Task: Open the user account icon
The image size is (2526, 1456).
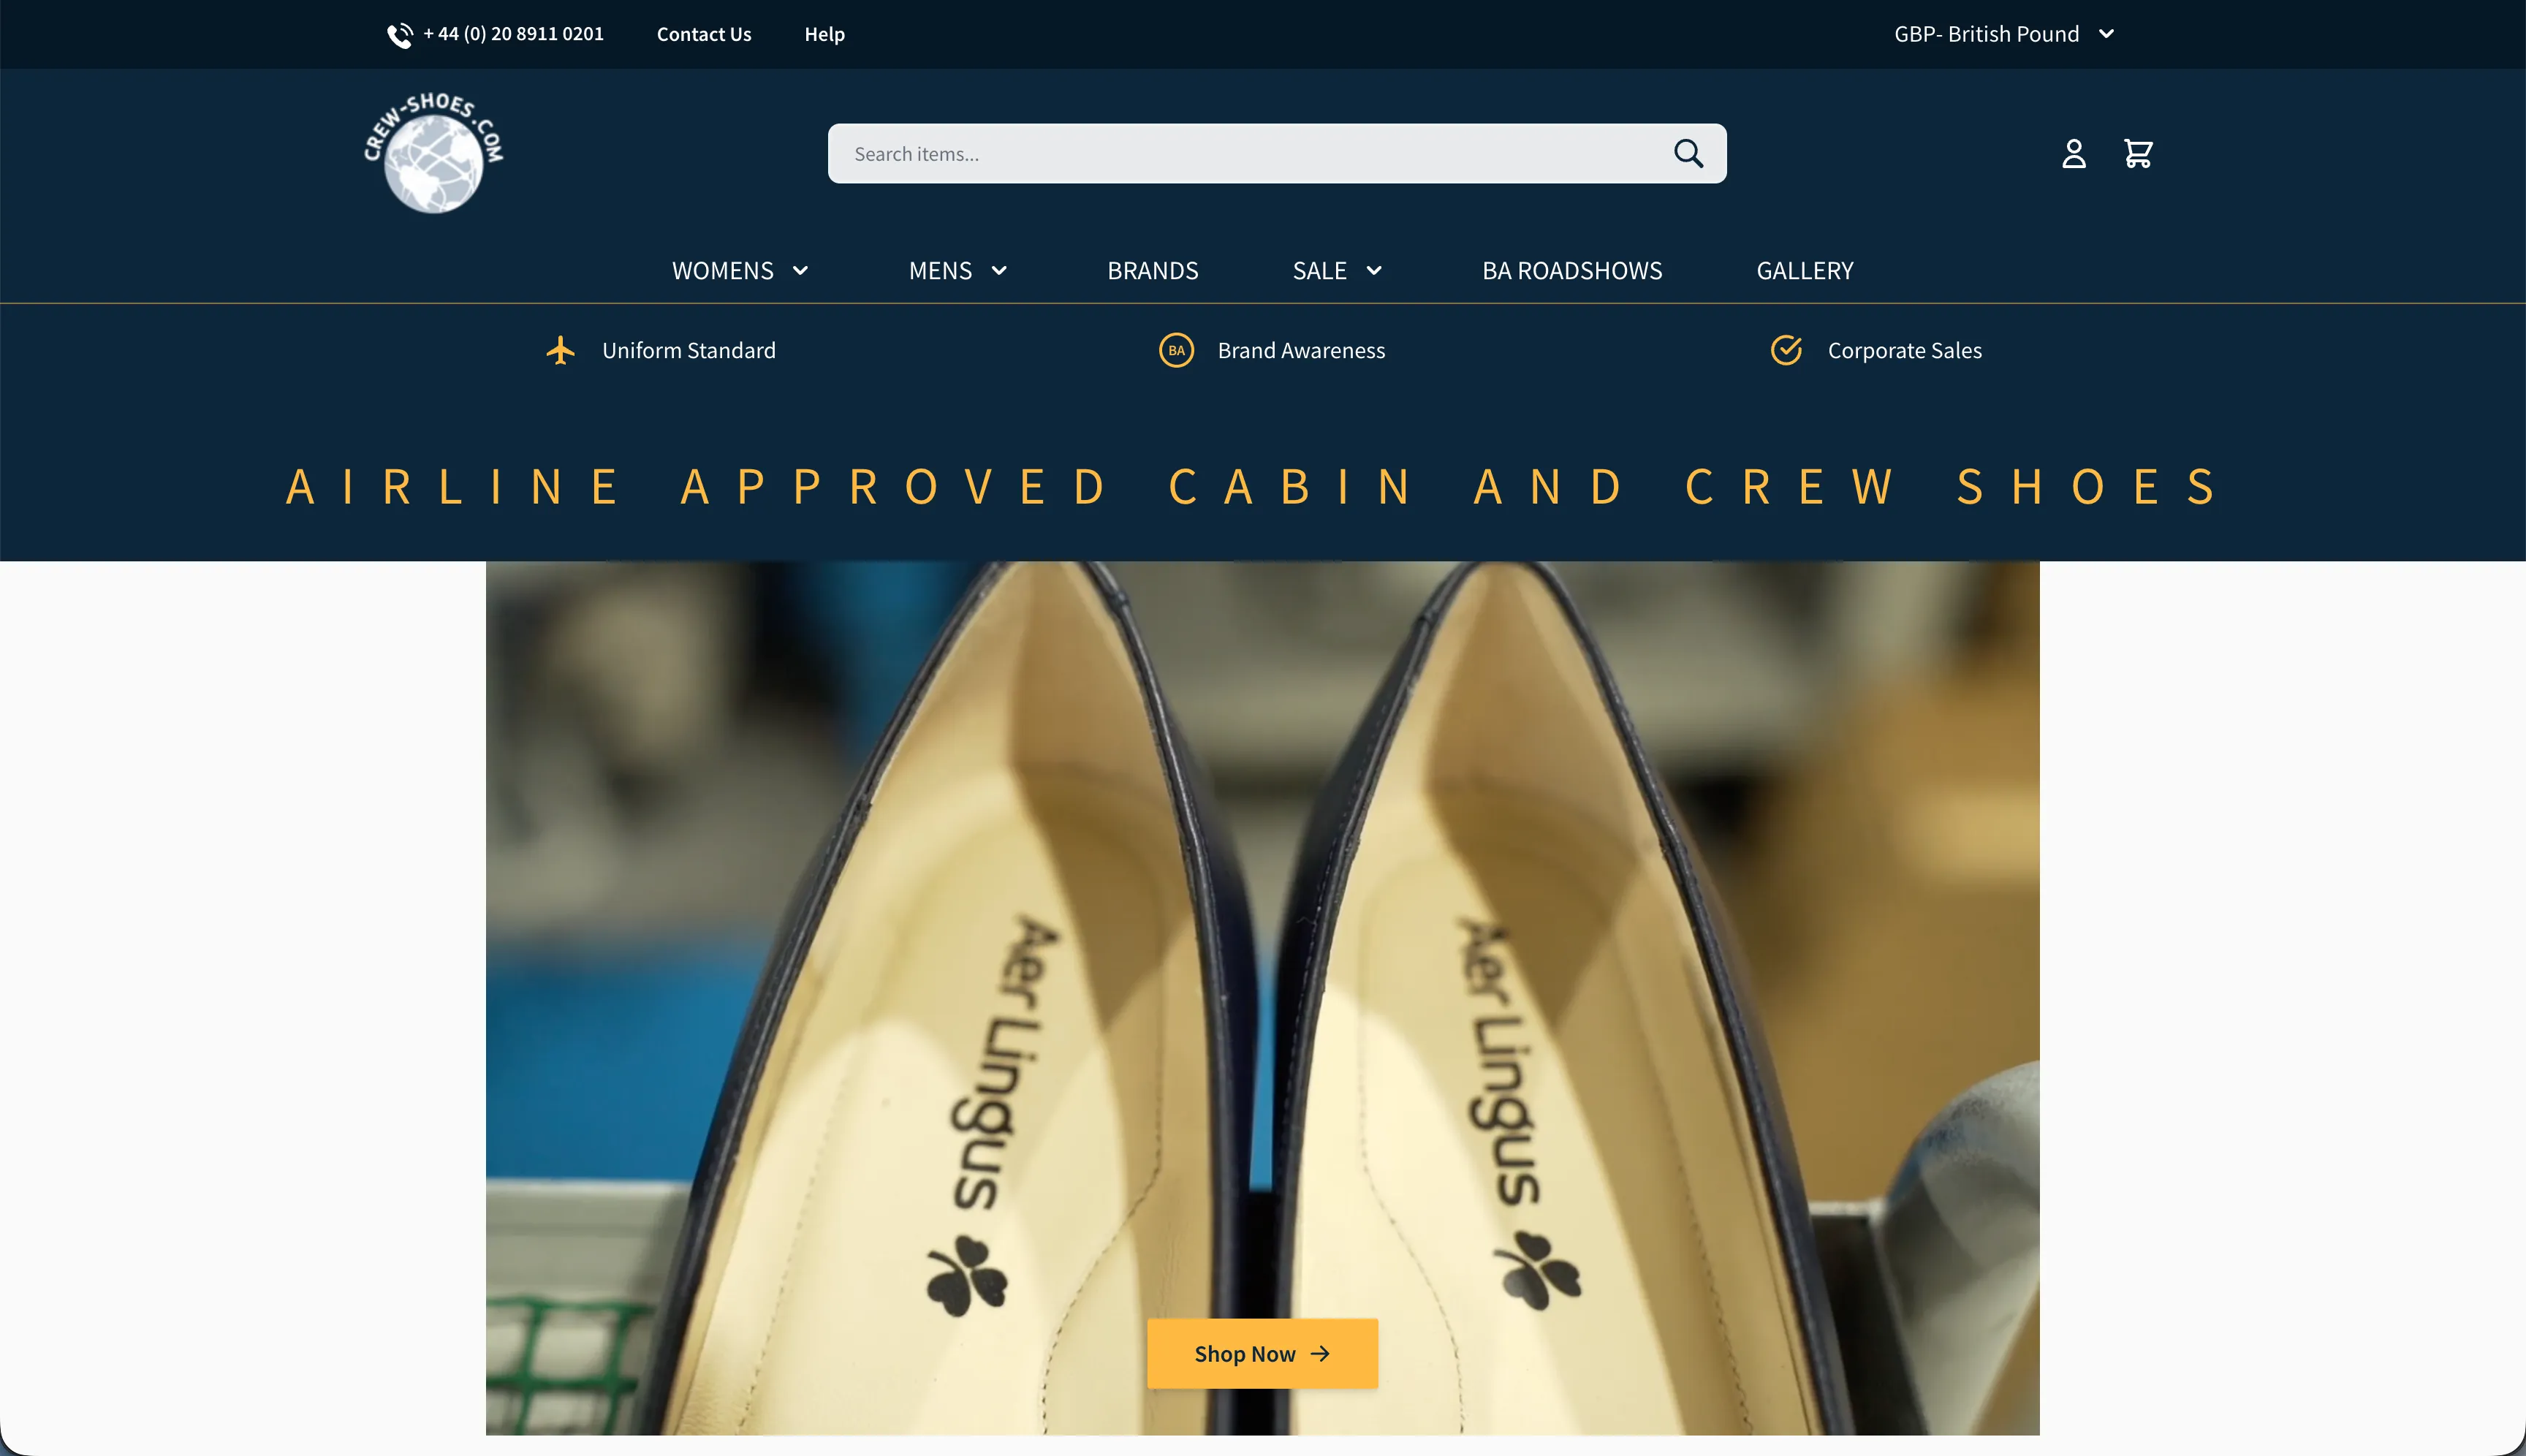Action: [x=2073, y=153]
